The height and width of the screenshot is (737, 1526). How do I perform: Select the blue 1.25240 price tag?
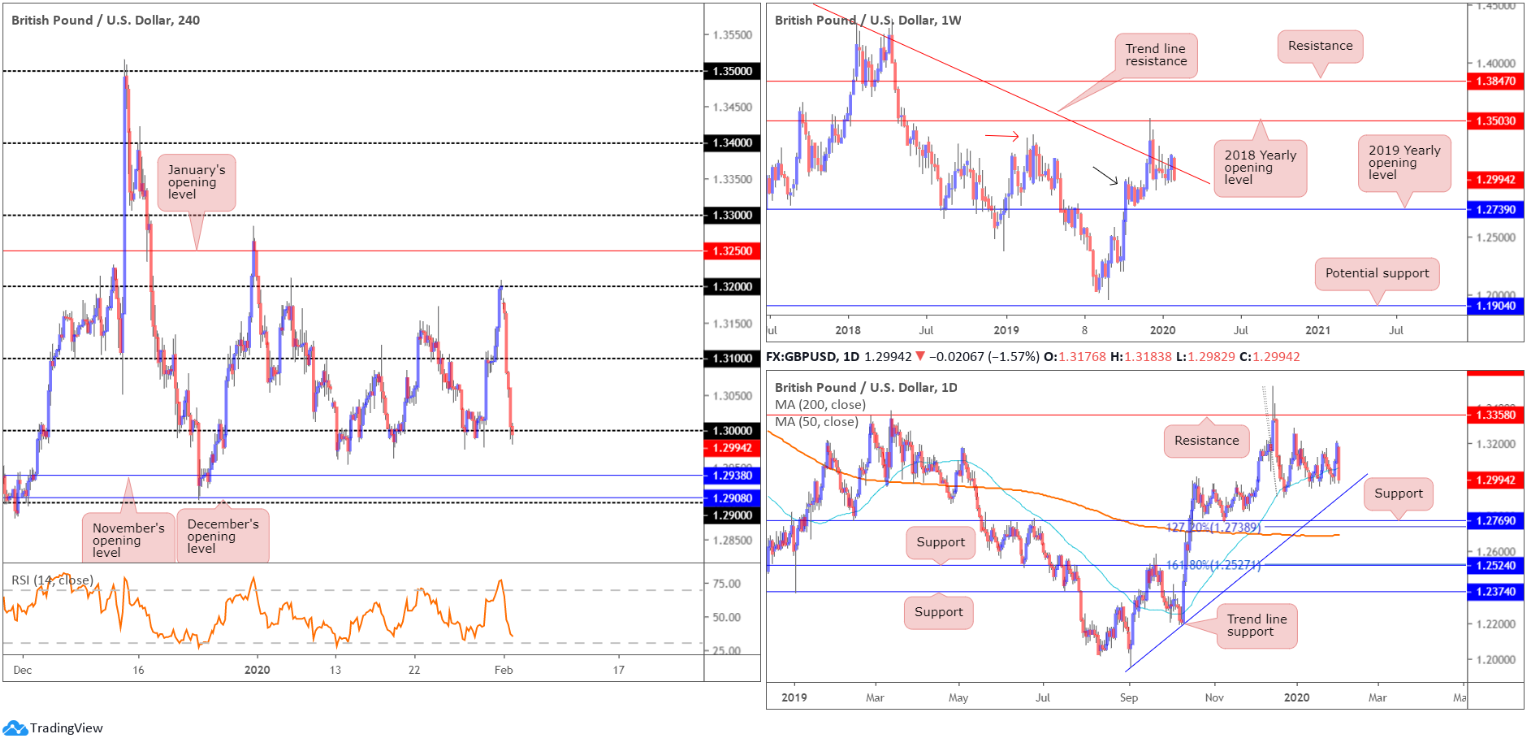pyautogui.click(x=1495, y=565)
